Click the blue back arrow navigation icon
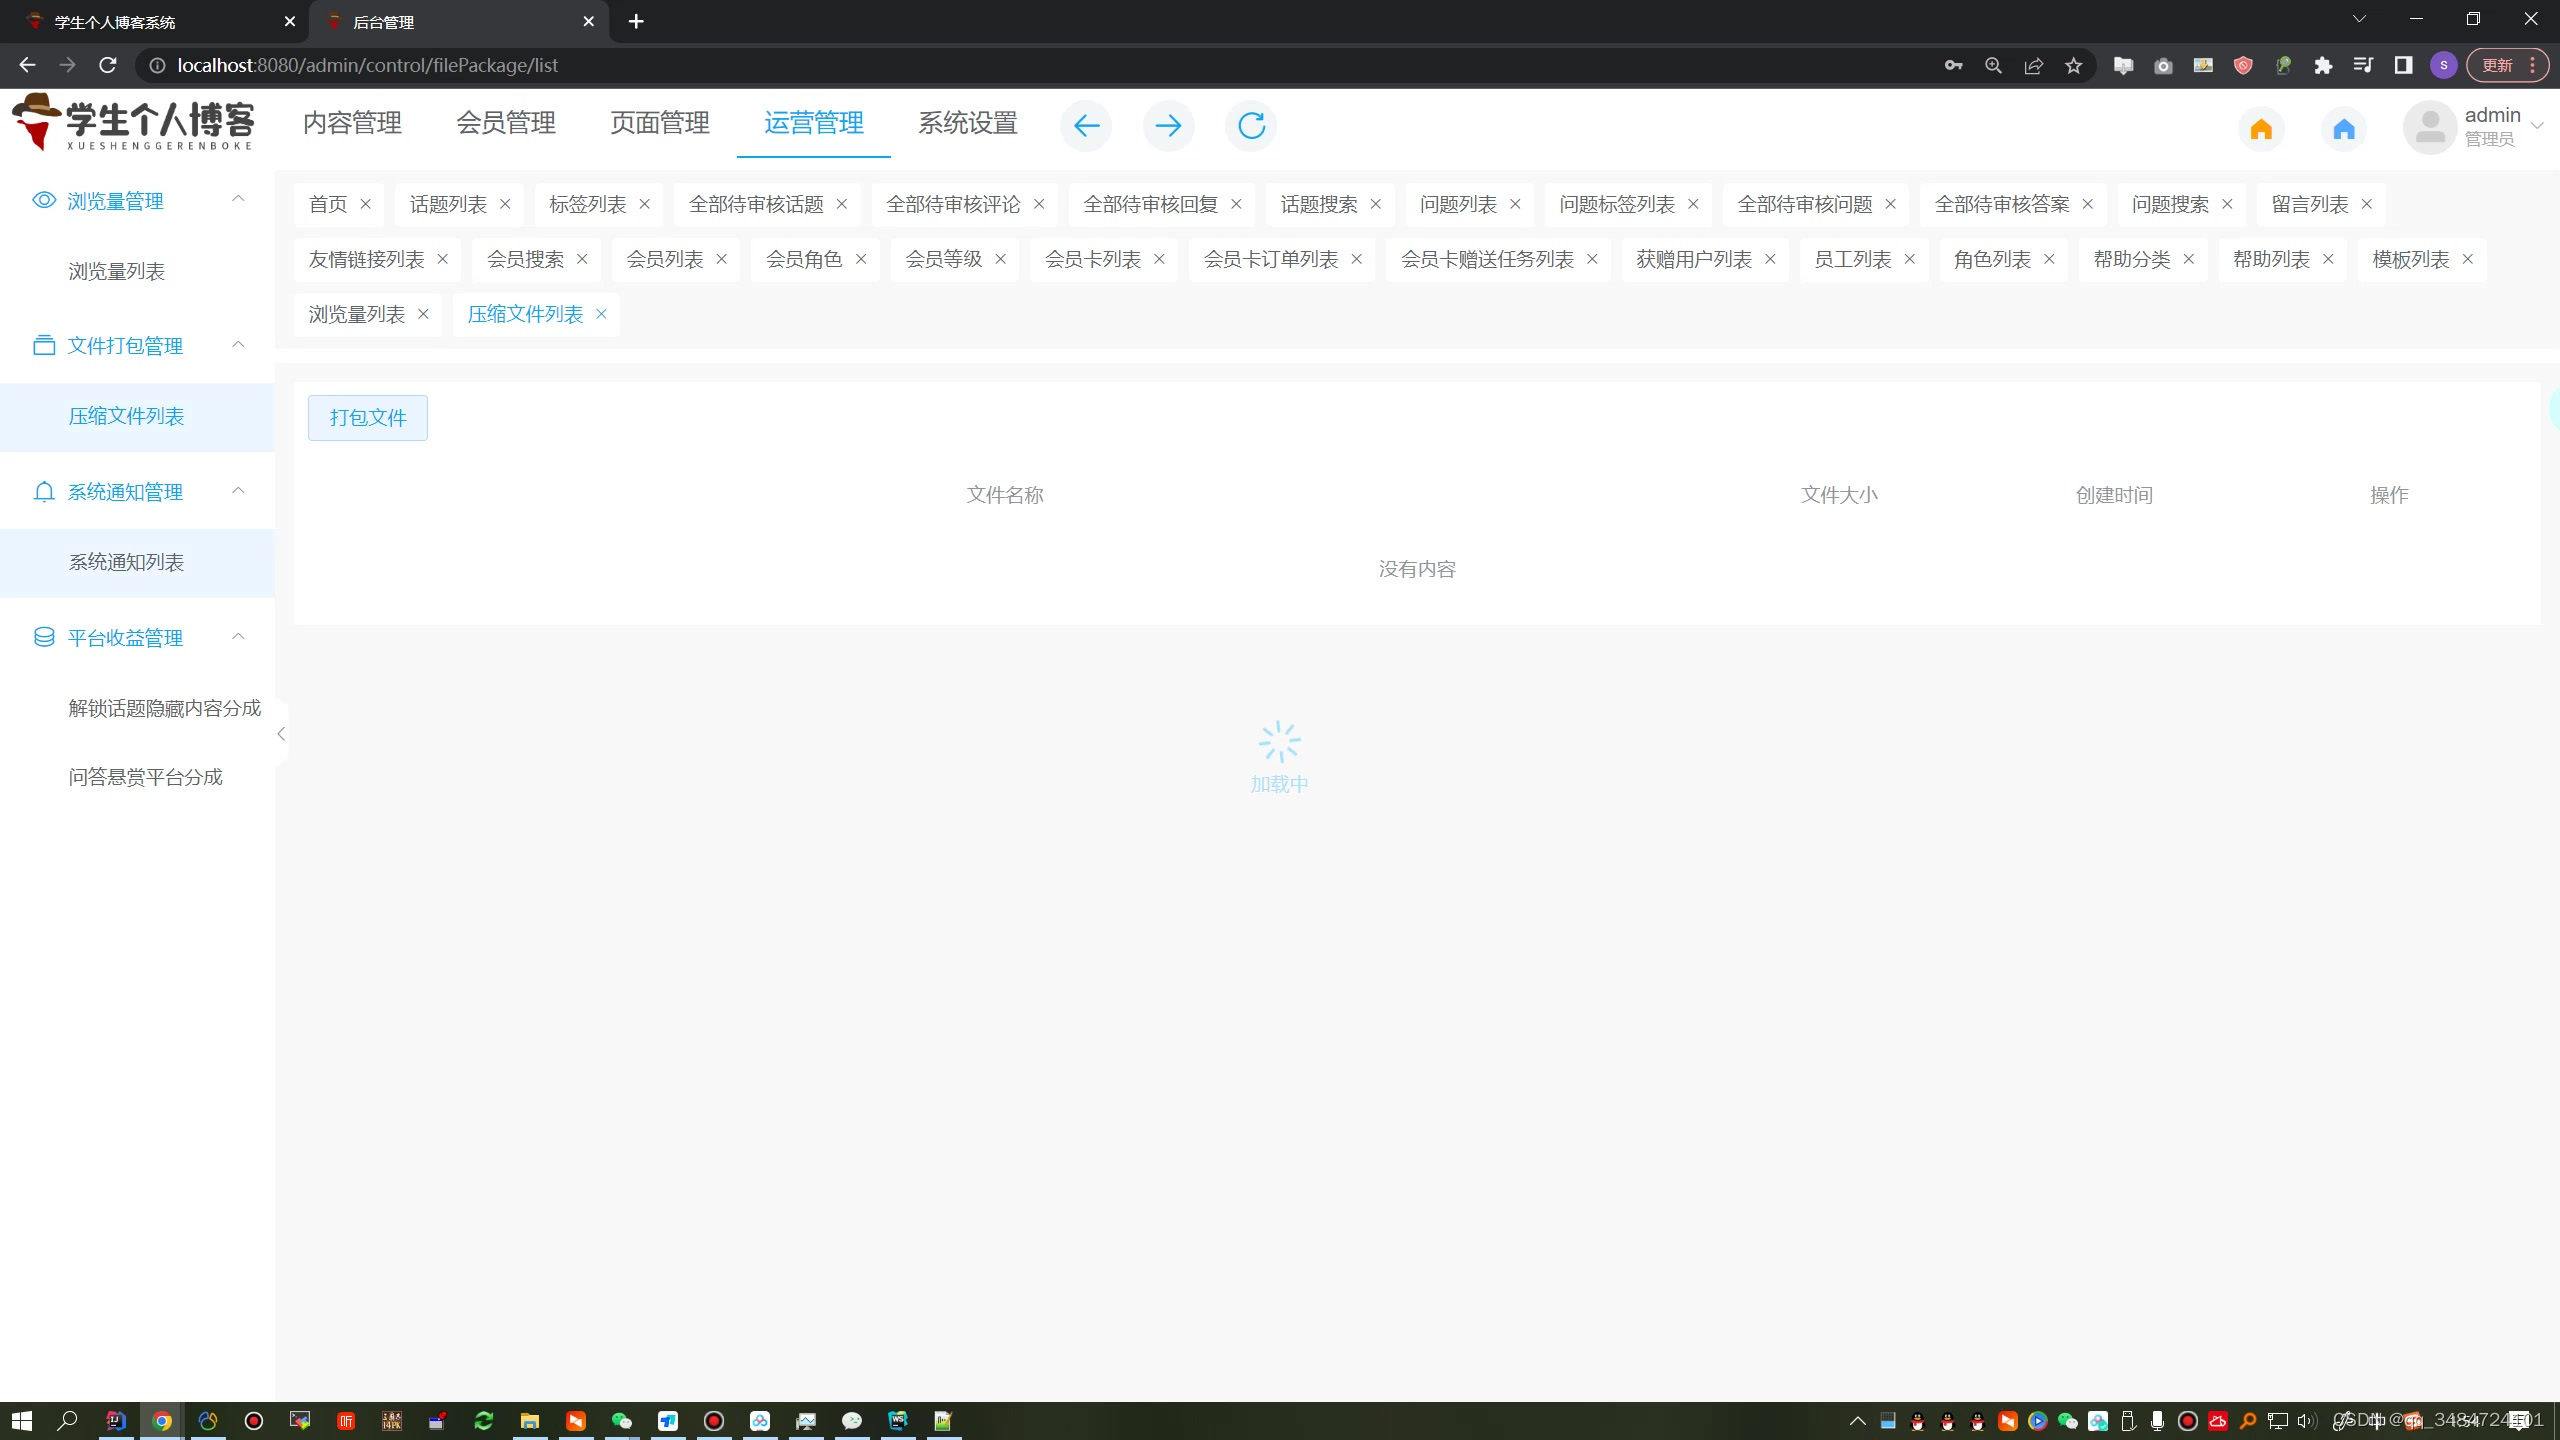 [x=1086, y=126]
